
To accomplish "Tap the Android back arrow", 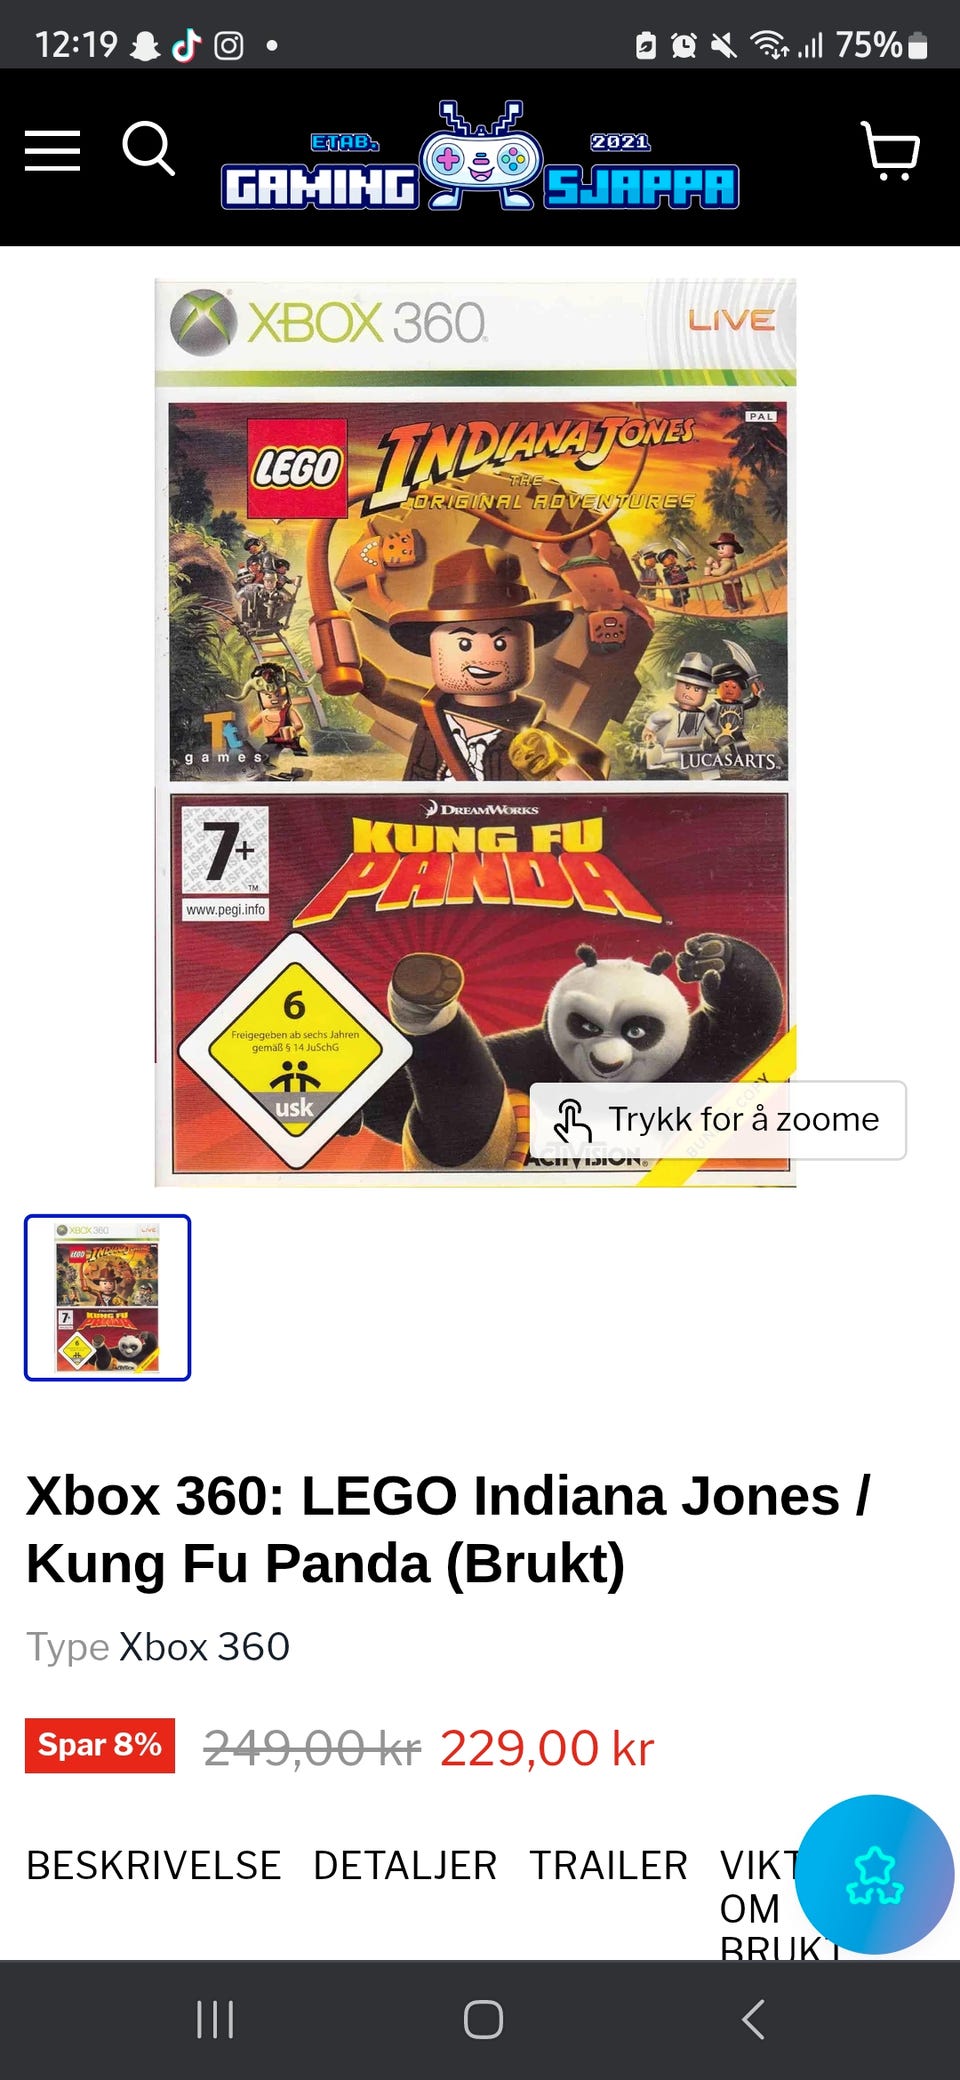I will click(753, 2019).
